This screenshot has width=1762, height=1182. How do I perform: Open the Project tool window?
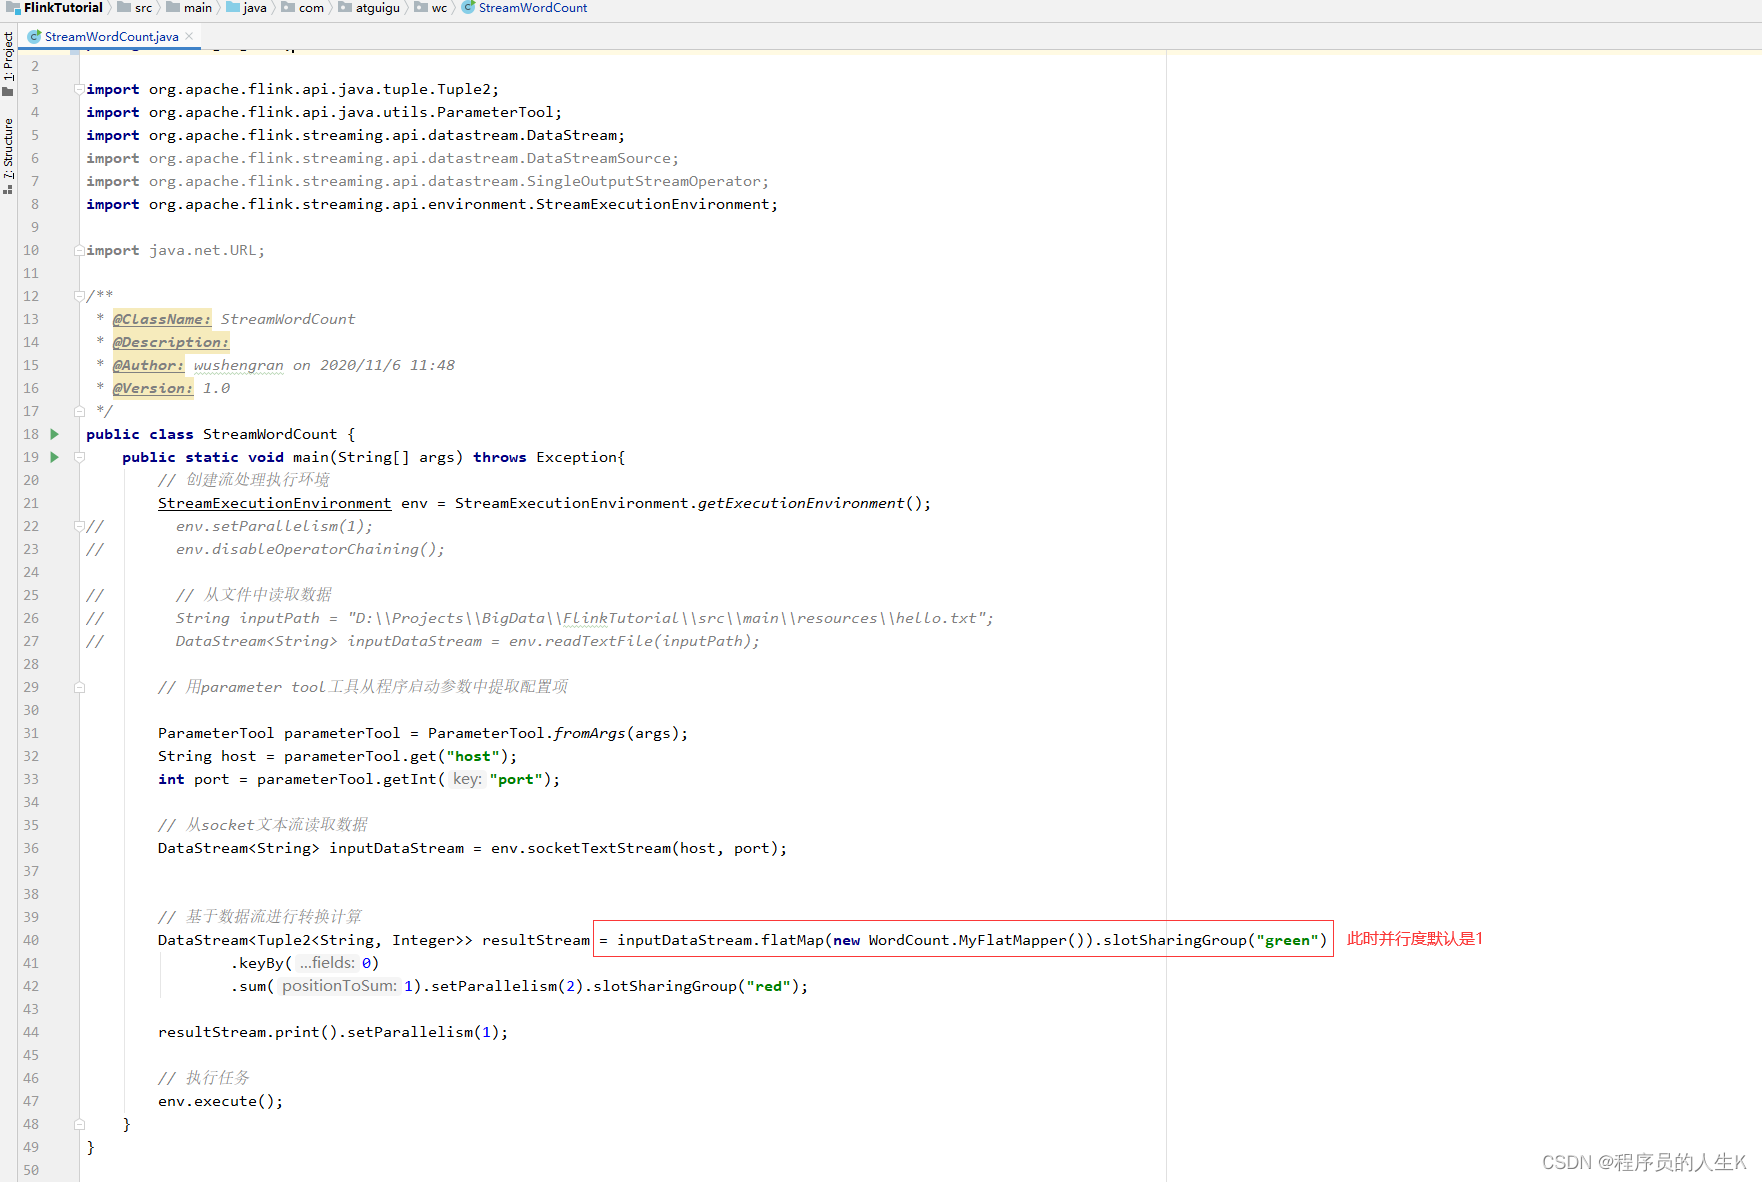[x=8, y=57]
